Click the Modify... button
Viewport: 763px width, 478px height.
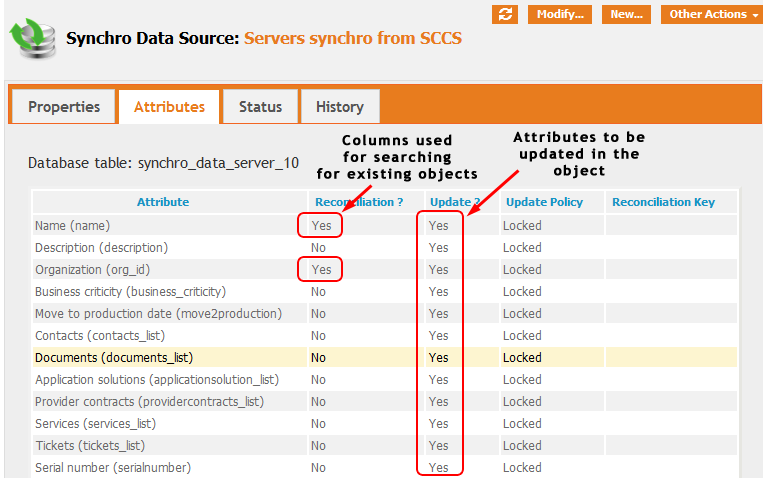pos(559,14)
